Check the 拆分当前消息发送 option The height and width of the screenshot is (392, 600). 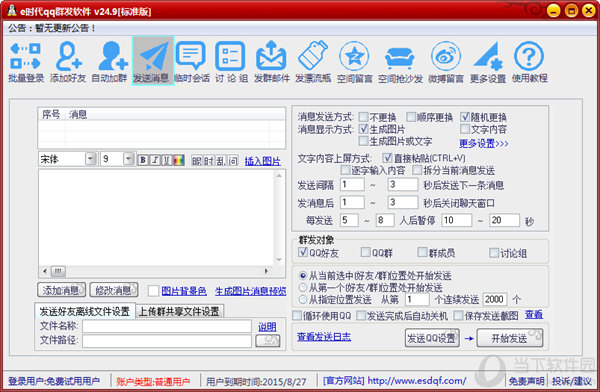417,170
